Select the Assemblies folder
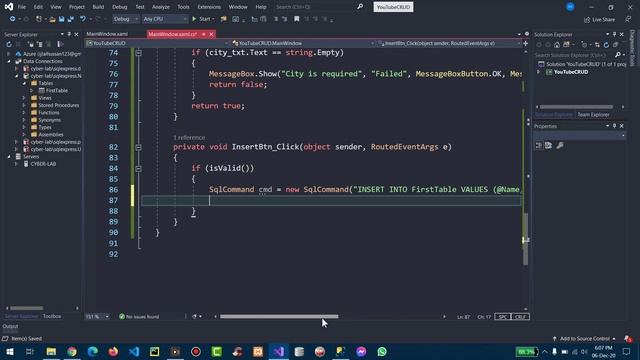The width and height of the screenshot is (640, 360). (x=51, y=135)
